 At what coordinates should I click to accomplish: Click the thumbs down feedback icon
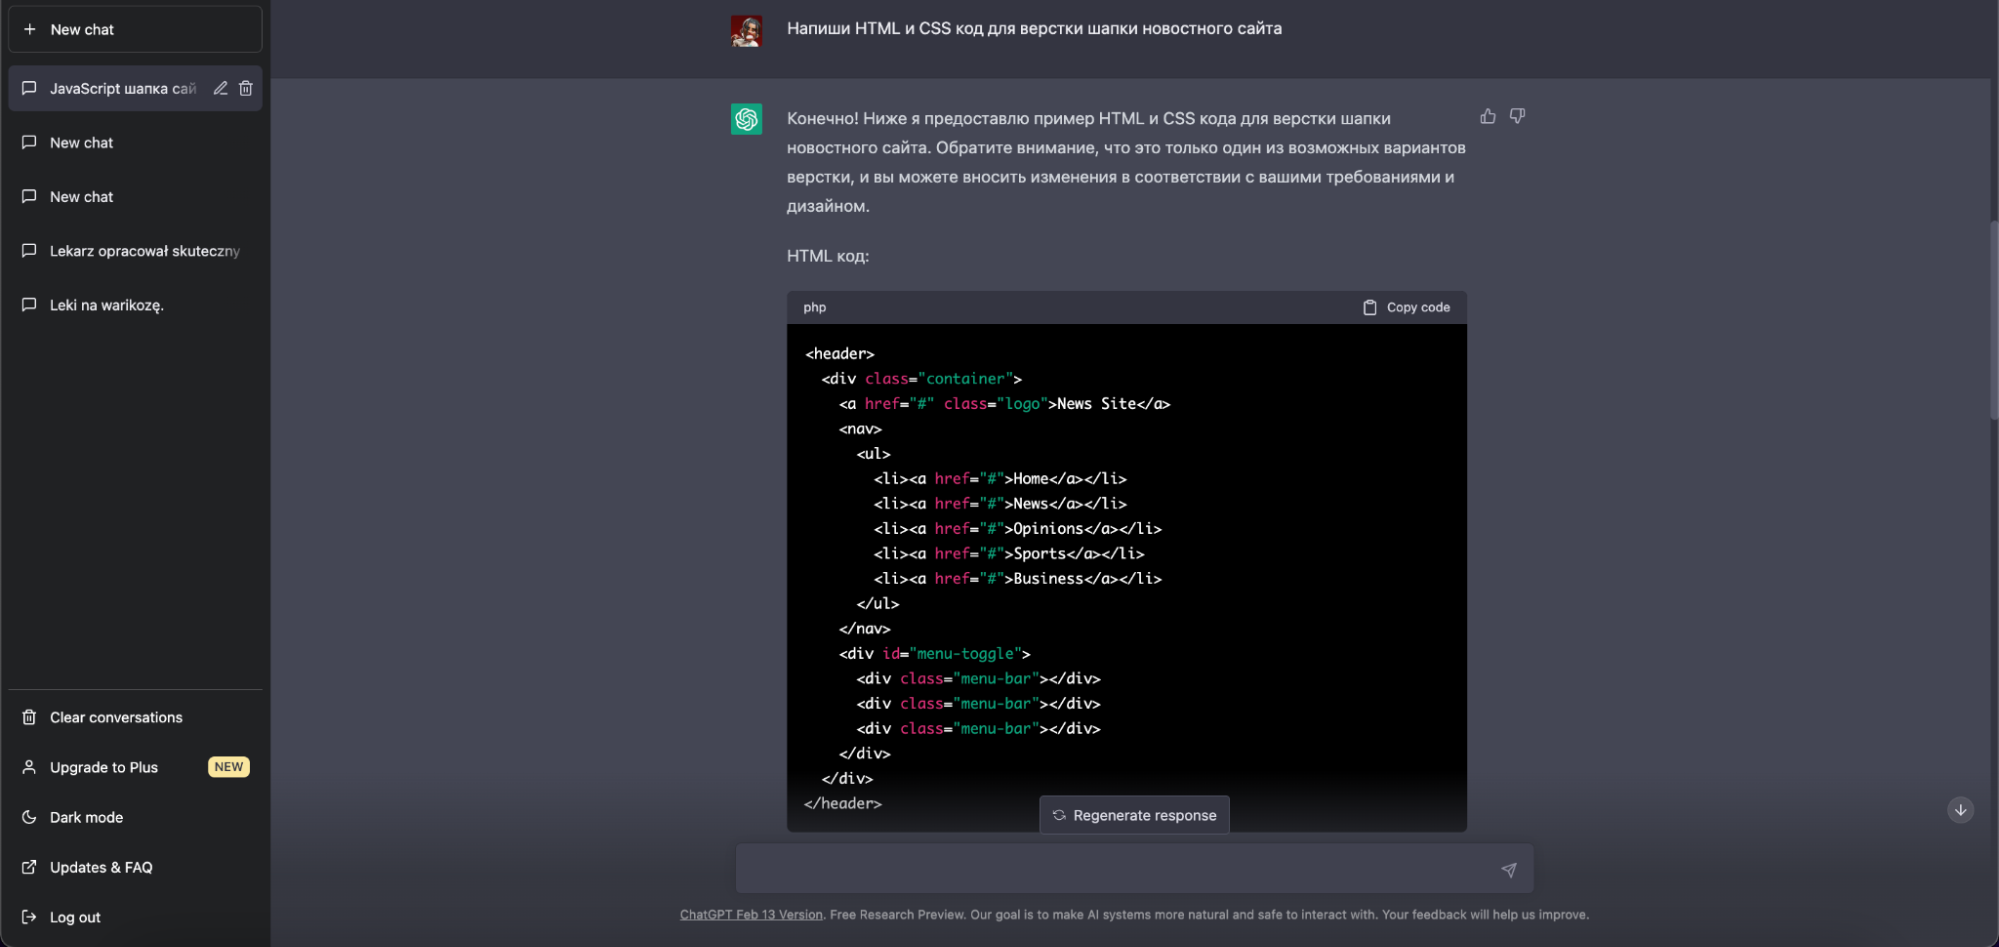tap(1517, 116)
